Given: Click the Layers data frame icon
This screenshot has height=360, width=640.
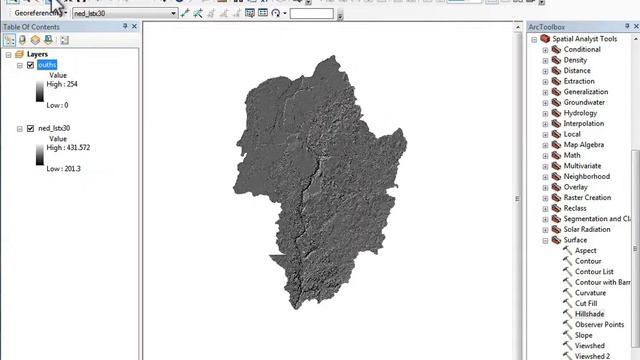Looking at the screenshot, I should click(x=19, y=54).
